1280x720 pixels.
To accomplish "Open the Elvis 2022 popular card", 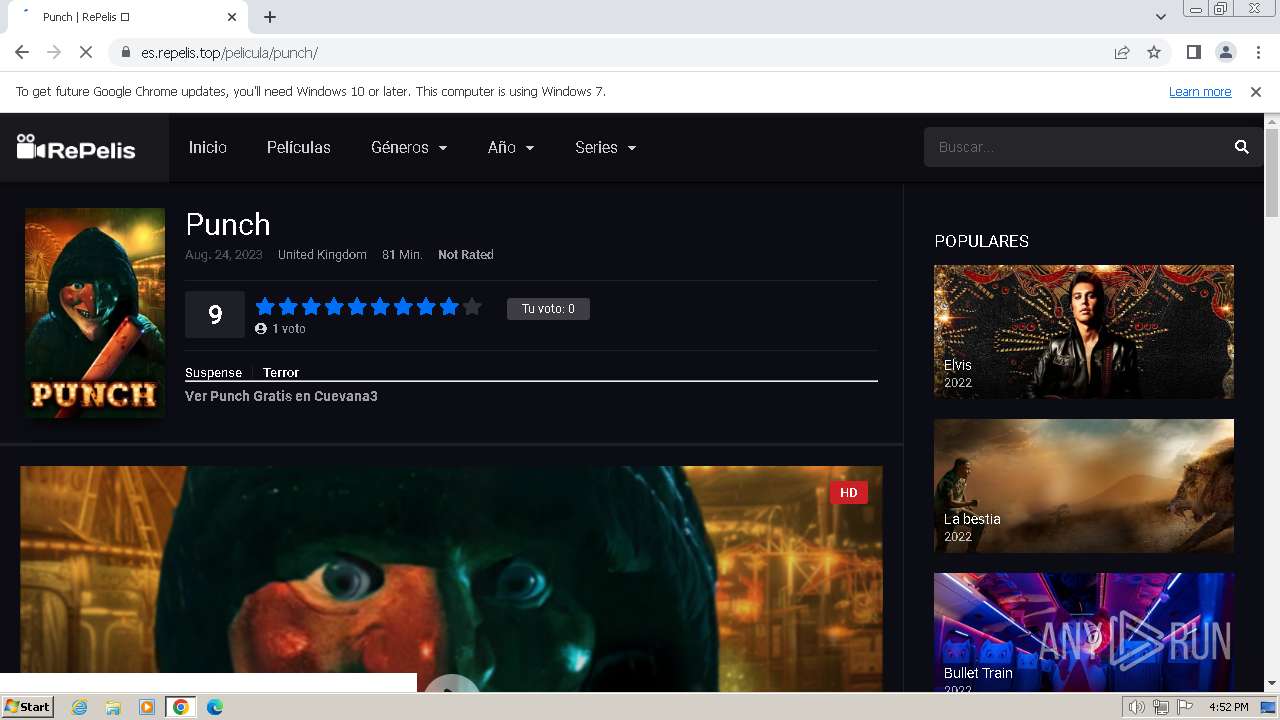I will pos(1084,331).
